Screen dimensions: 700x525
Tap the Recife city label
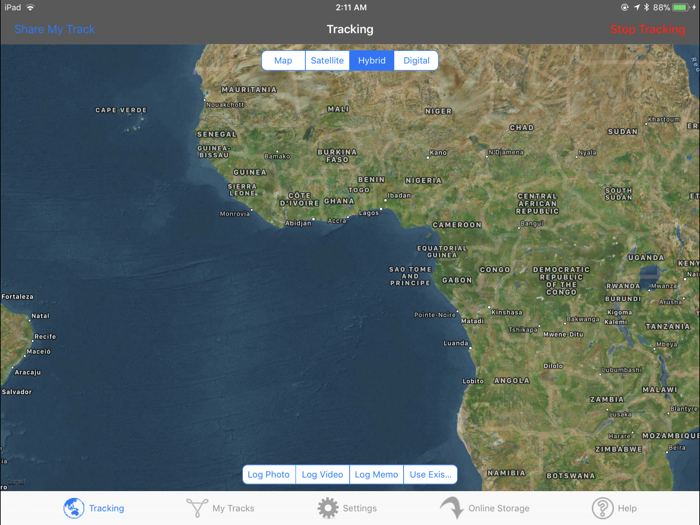point(45,337)
